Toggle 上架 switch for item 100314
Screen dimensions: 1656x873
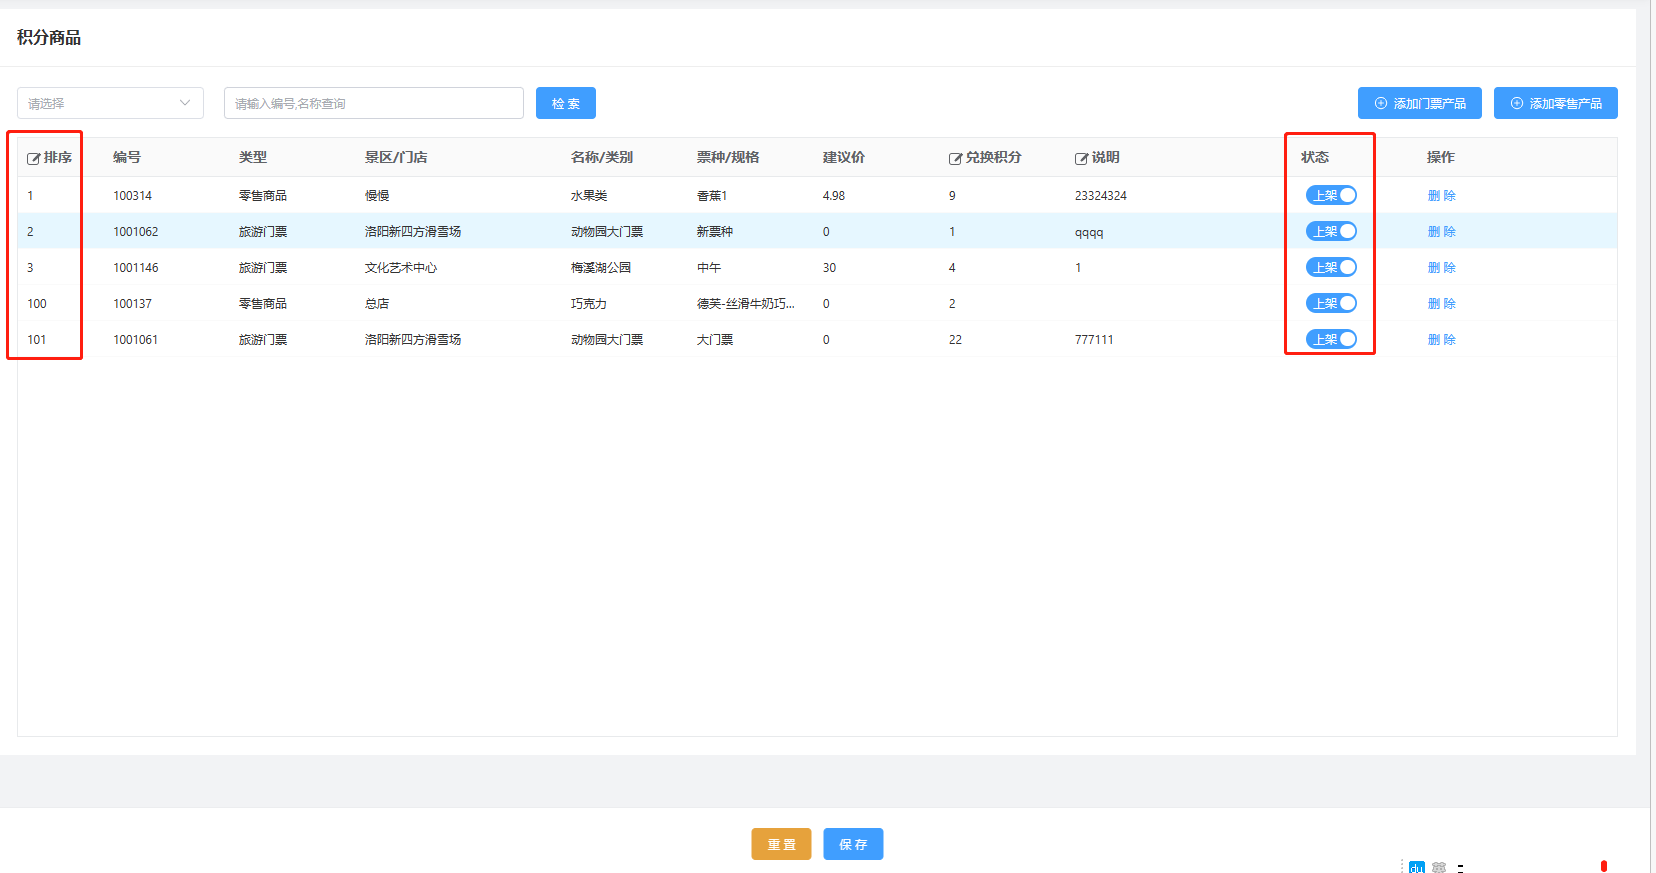pos(1331,196)
